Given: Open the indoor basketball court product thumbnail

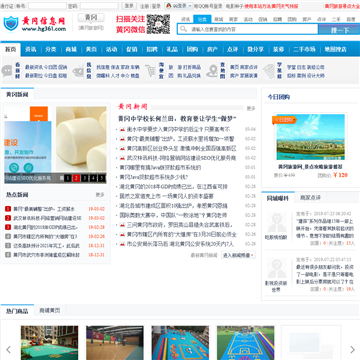Looking at the screenshot, I should click(x=115, y=343).
